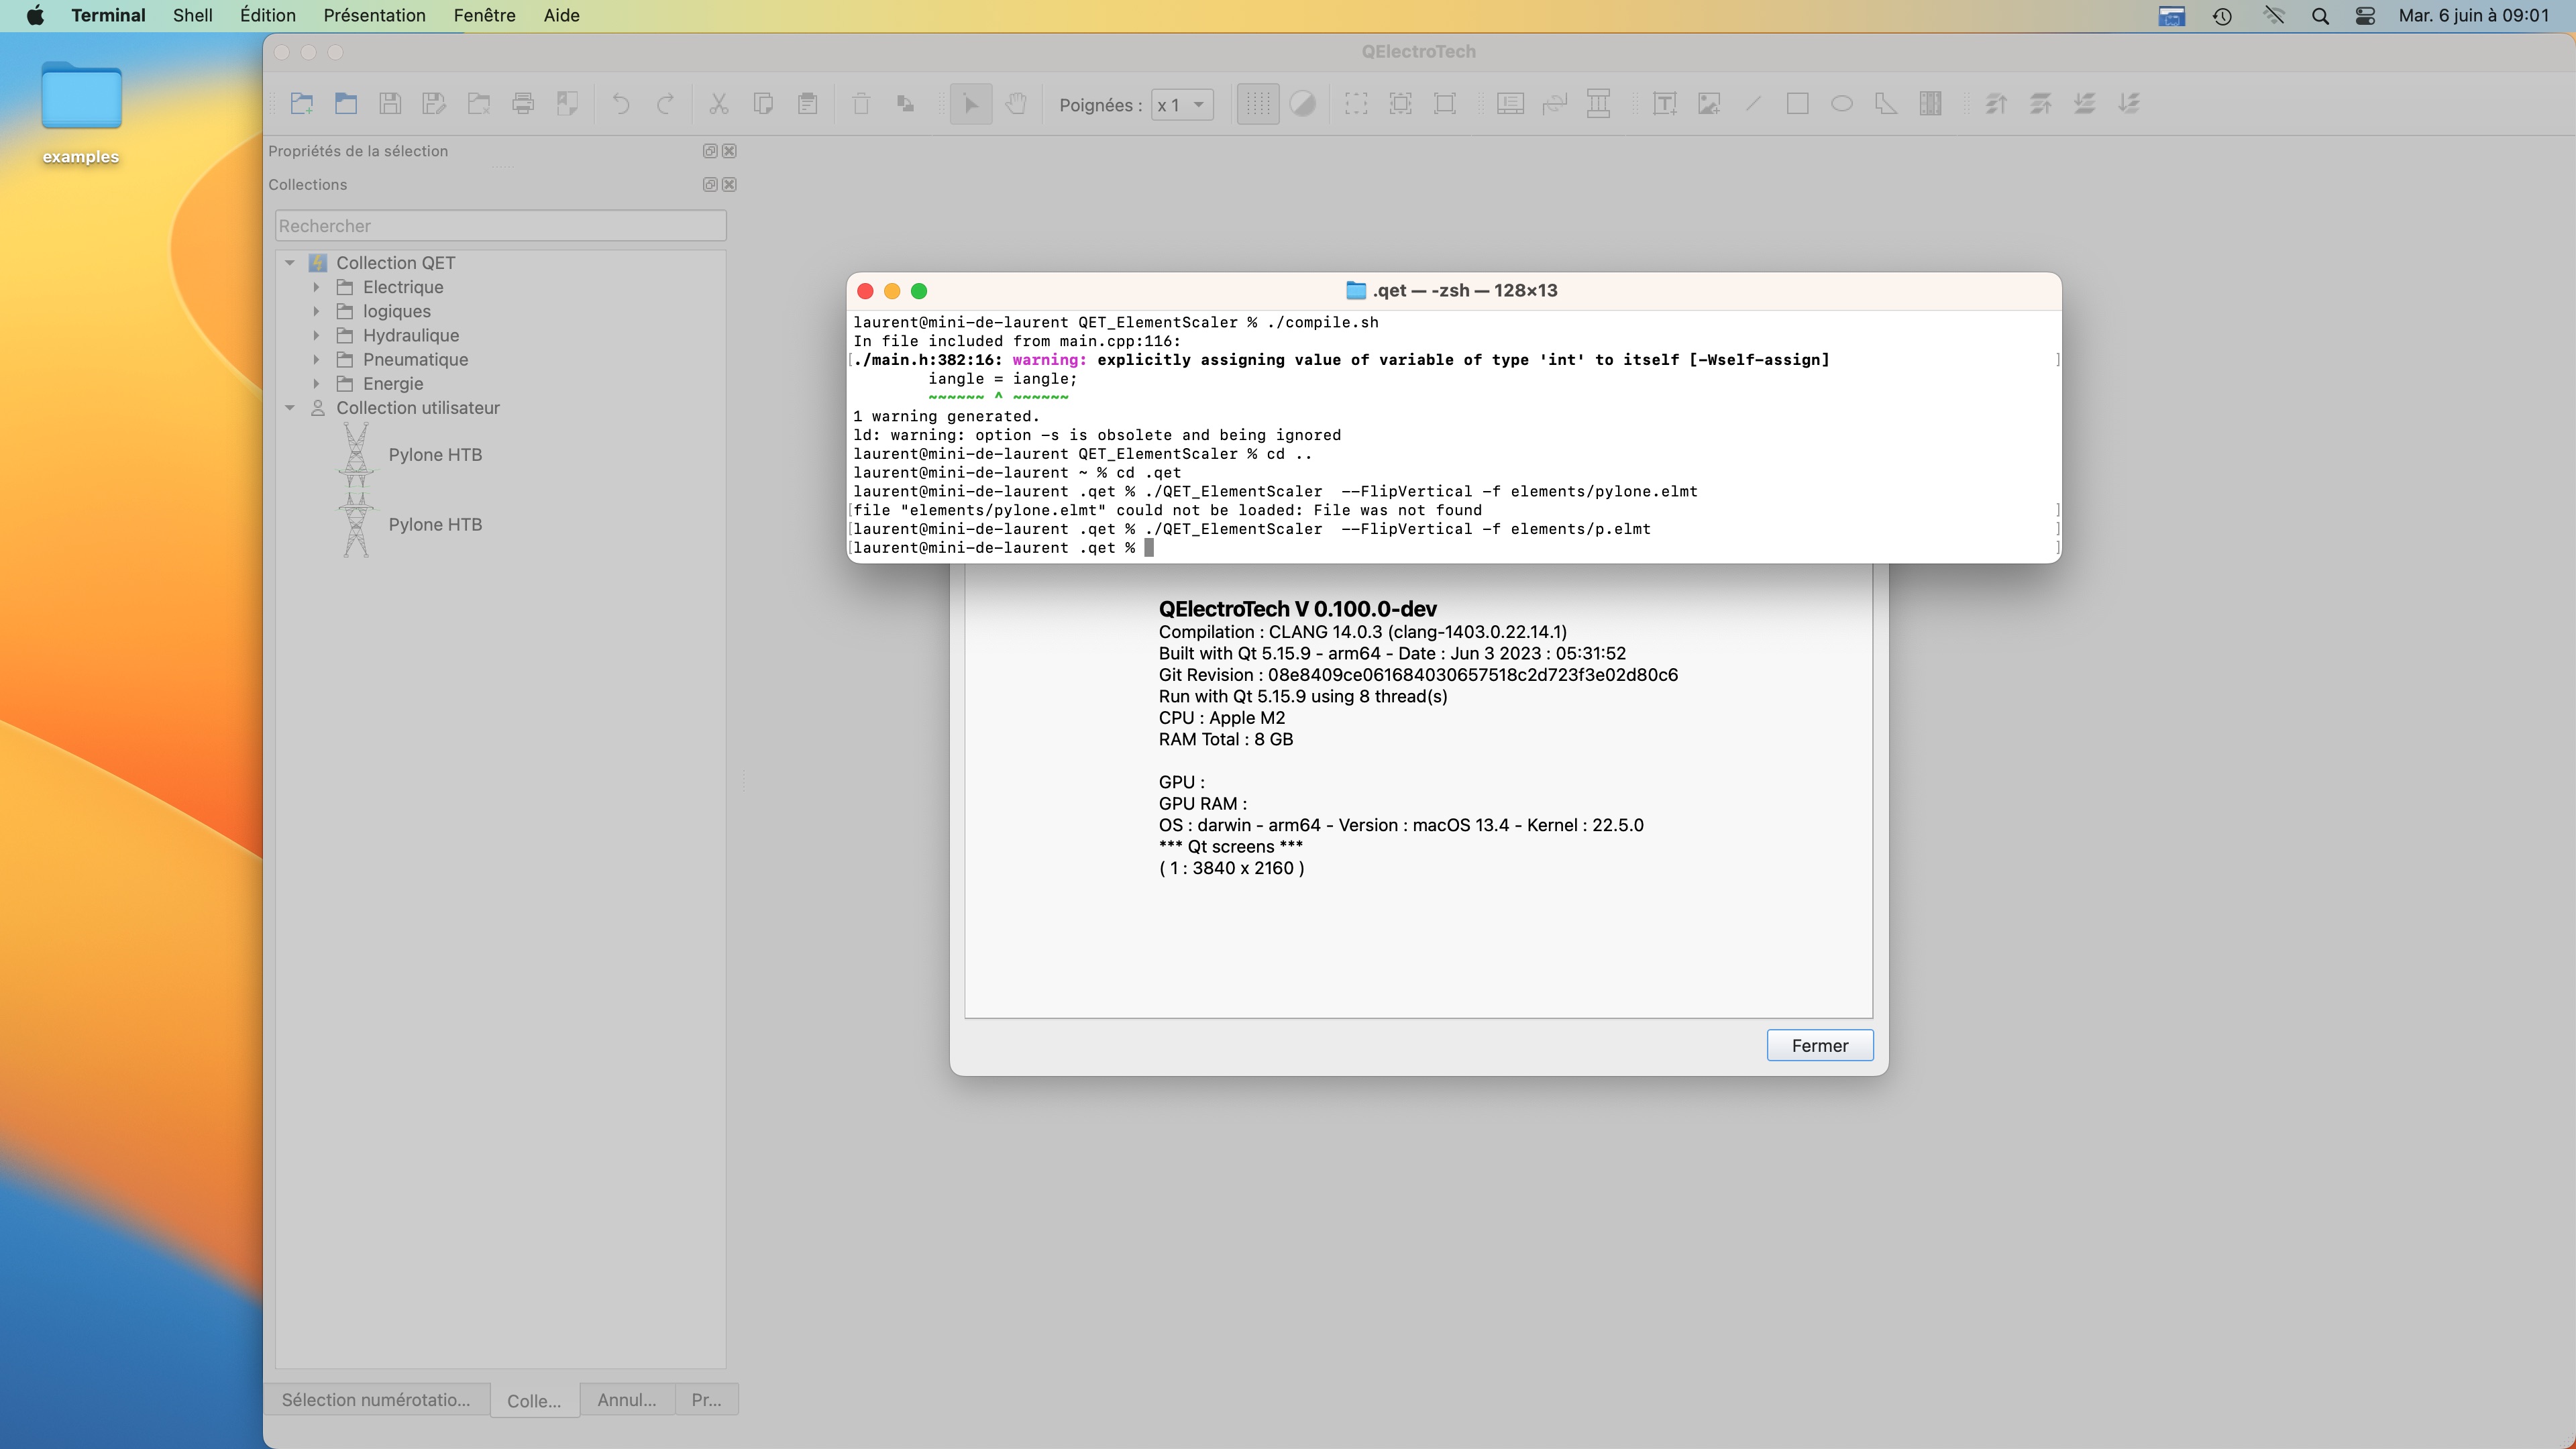Viewport: 2576px width, 1449px height.
Task: Open the Fenêtre menu
Action: pyautogui.click(x=484, y=15)
